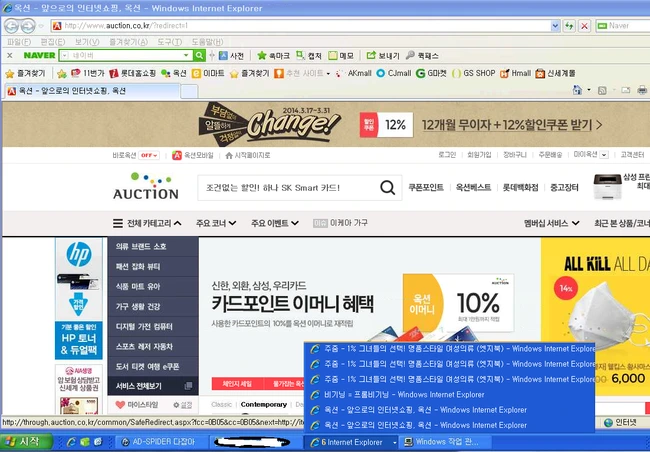Select 비기닝 = 프롬비기닝 window entry
This screenshot has width=650, height=452.
449,395
